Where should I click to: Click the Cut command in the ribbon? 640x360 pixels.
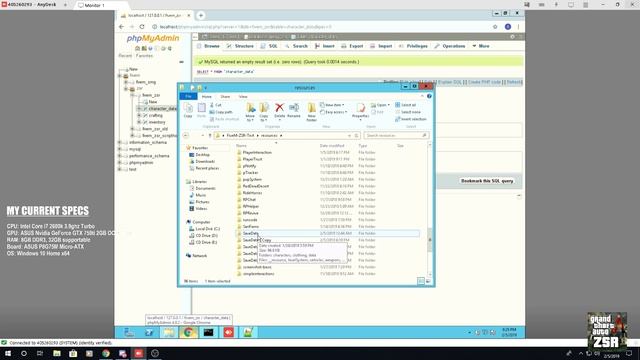click(216, 105)
